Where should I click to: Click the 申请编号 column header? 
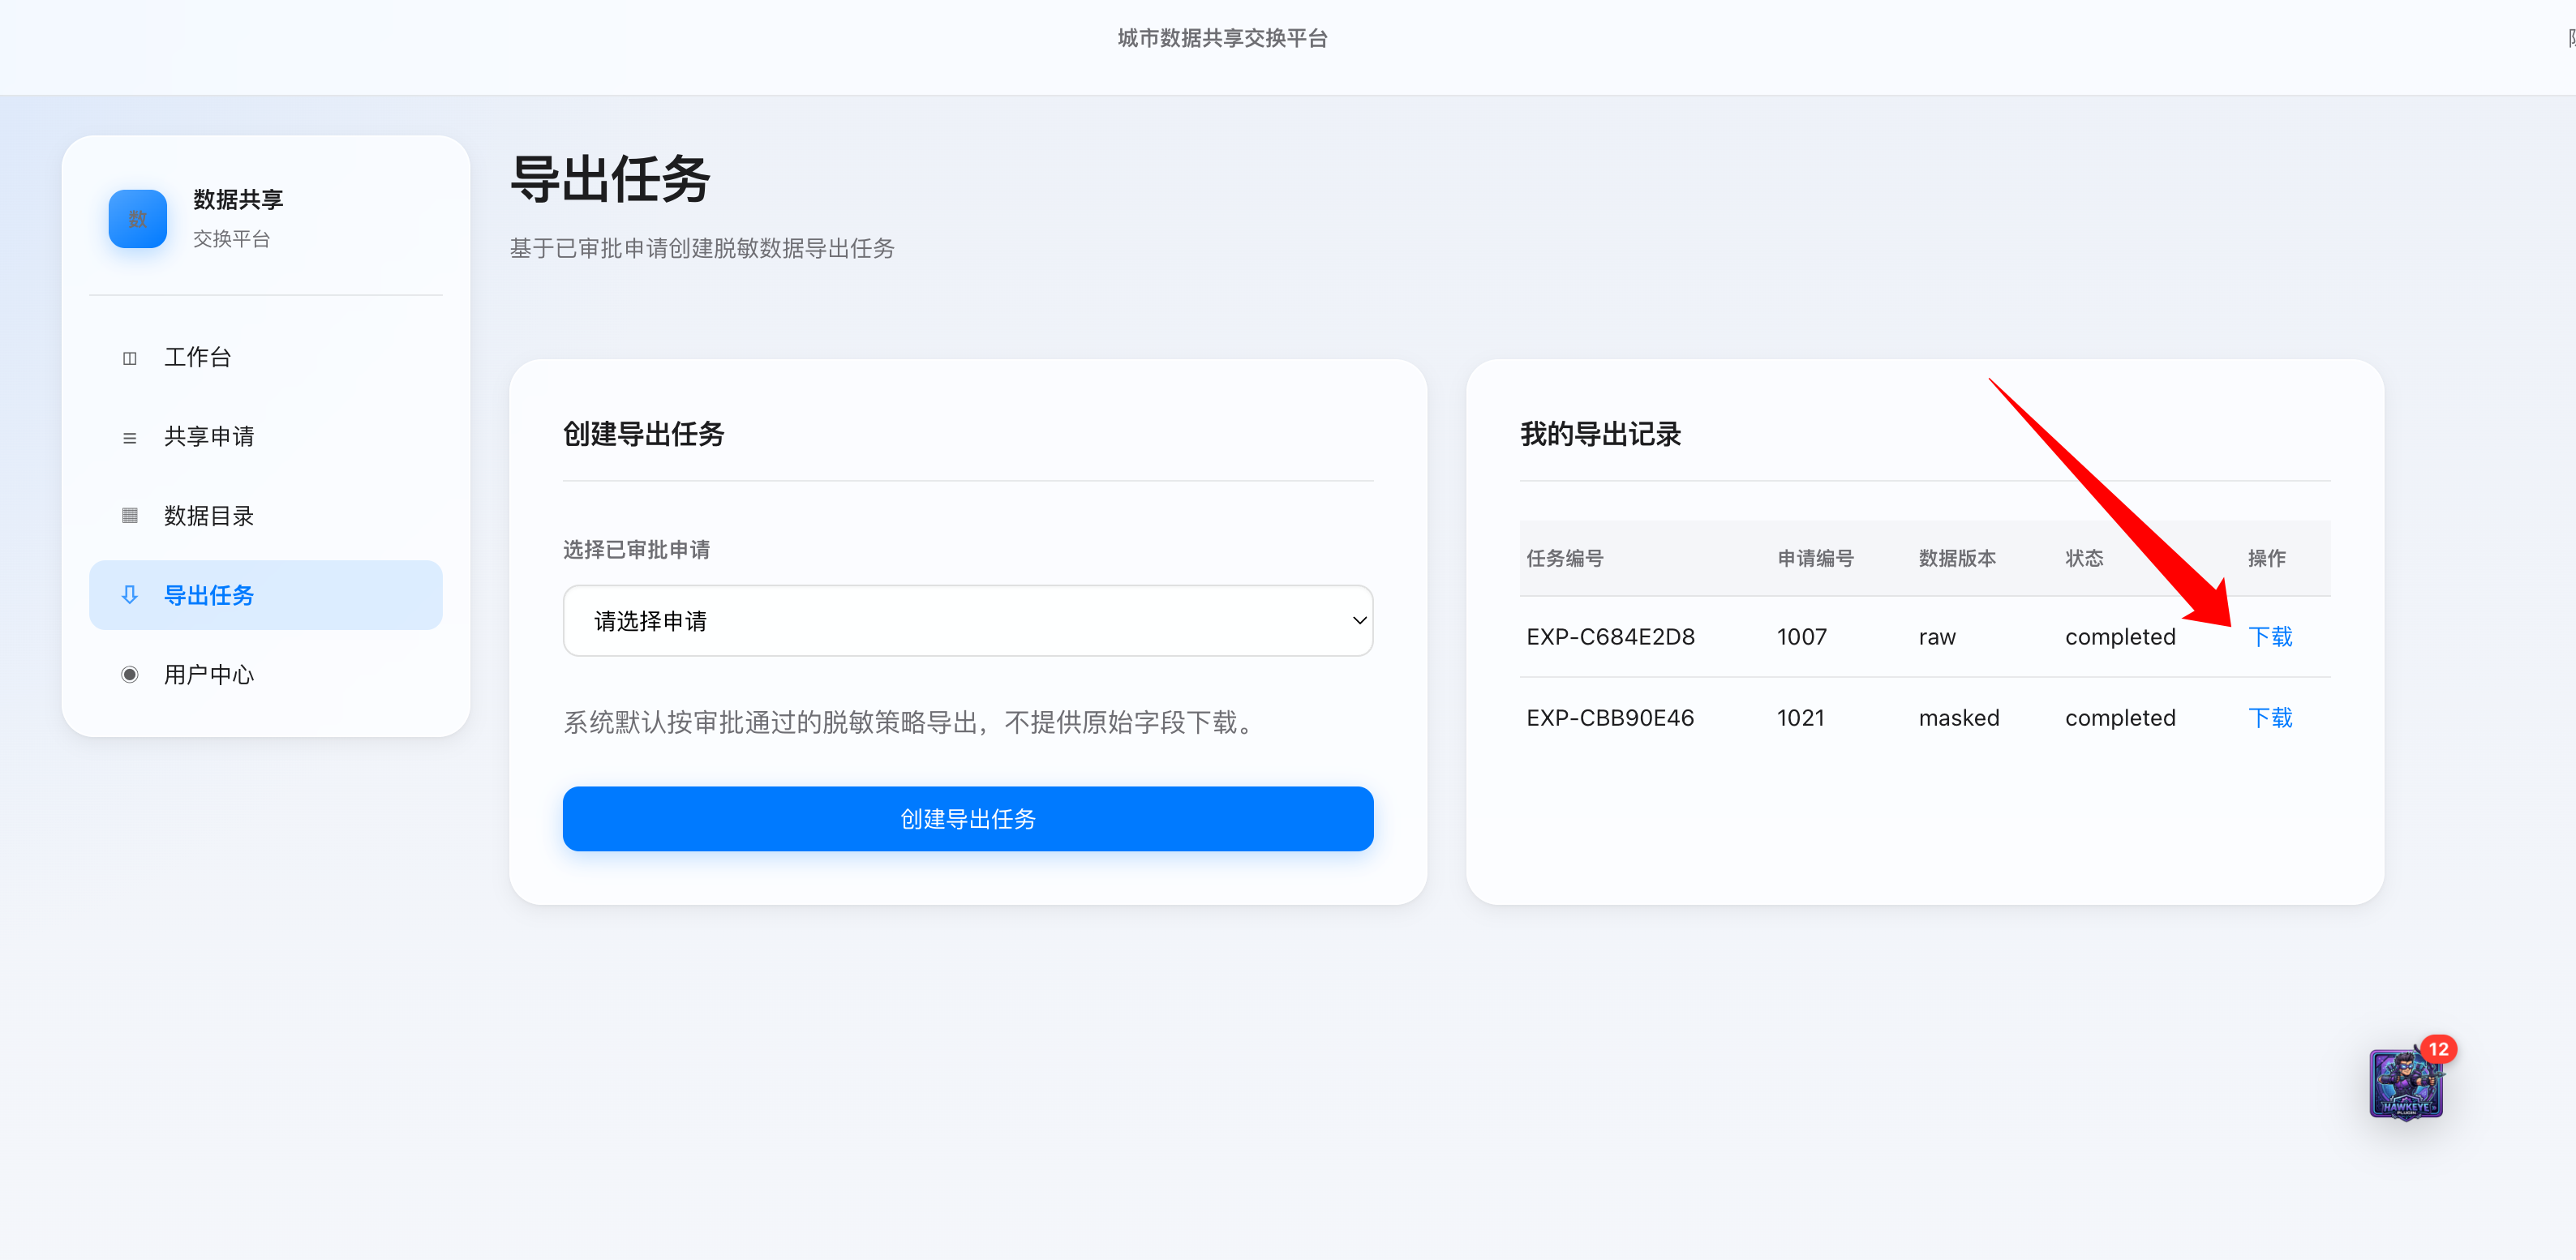click(x=1815, y=558)
